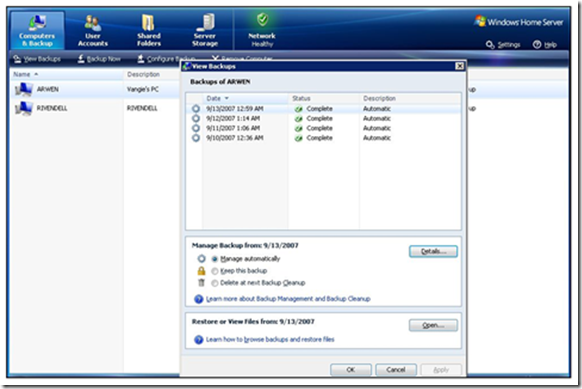Check the Network Healthy status icon
The image size is (582, 389).
[262, 19]
